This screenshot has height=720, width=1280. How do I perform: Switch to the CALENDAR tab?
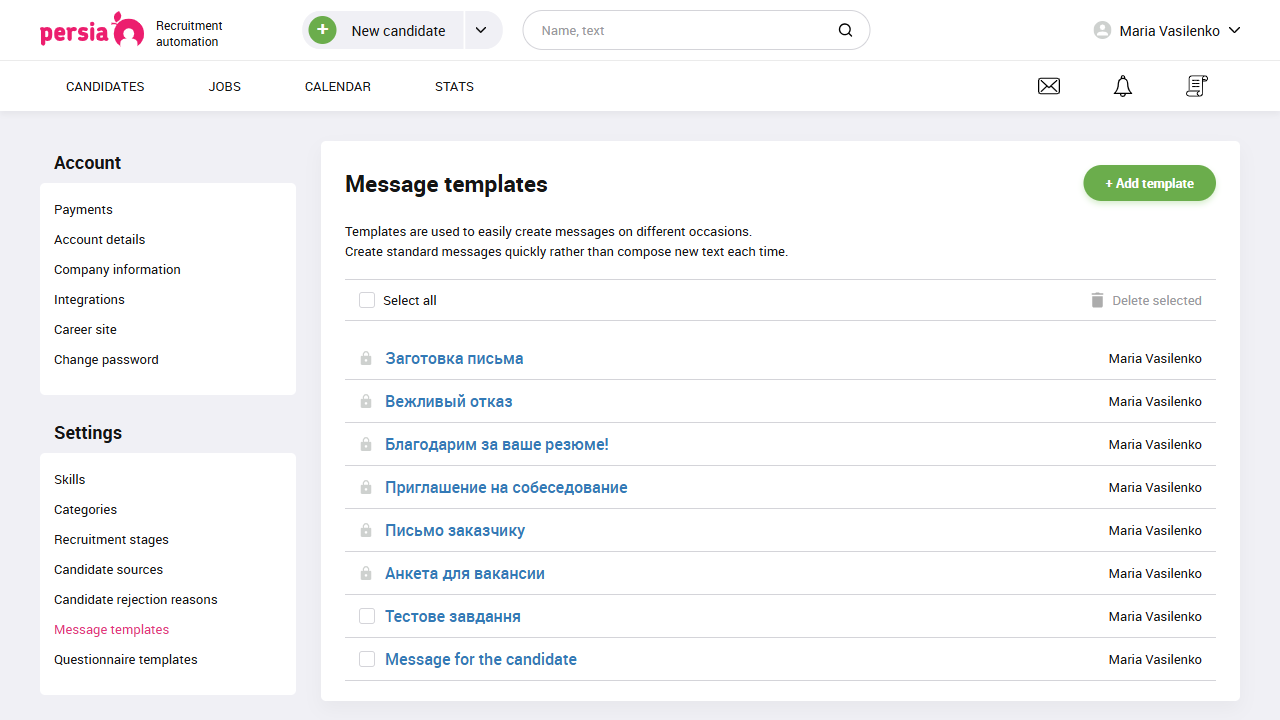click(337, 86)
